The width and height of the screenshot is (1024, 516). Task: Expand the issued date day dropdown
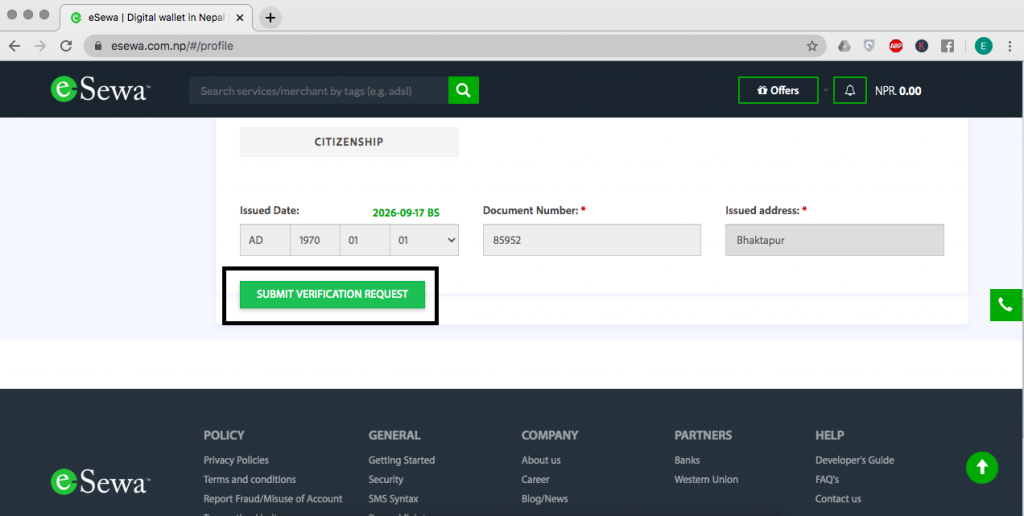coord(424,240)
